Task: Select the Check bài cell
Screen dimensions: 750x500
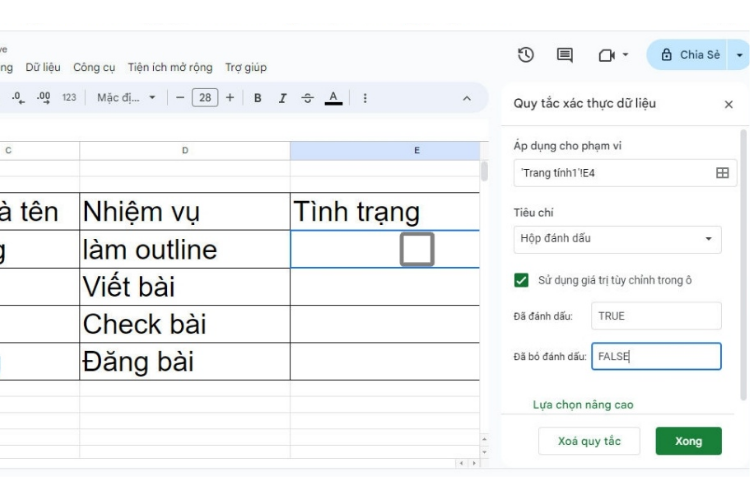Action: point(185,324)
